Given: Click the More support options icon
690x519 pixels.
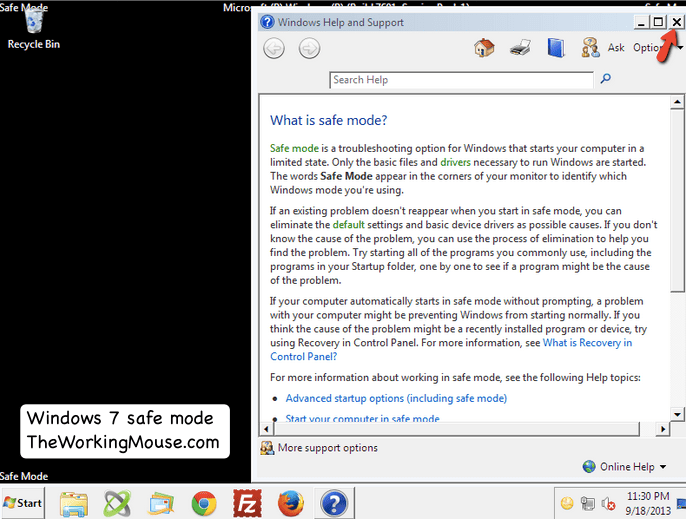Looking at the screenshot, I should pyautogui.click(x=267, y=448).
